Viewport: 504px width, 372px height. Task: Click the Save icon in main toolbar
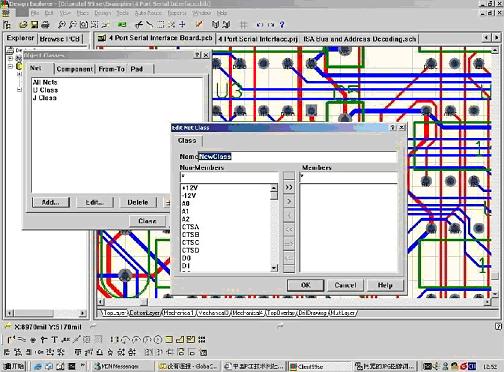[34, 25]
